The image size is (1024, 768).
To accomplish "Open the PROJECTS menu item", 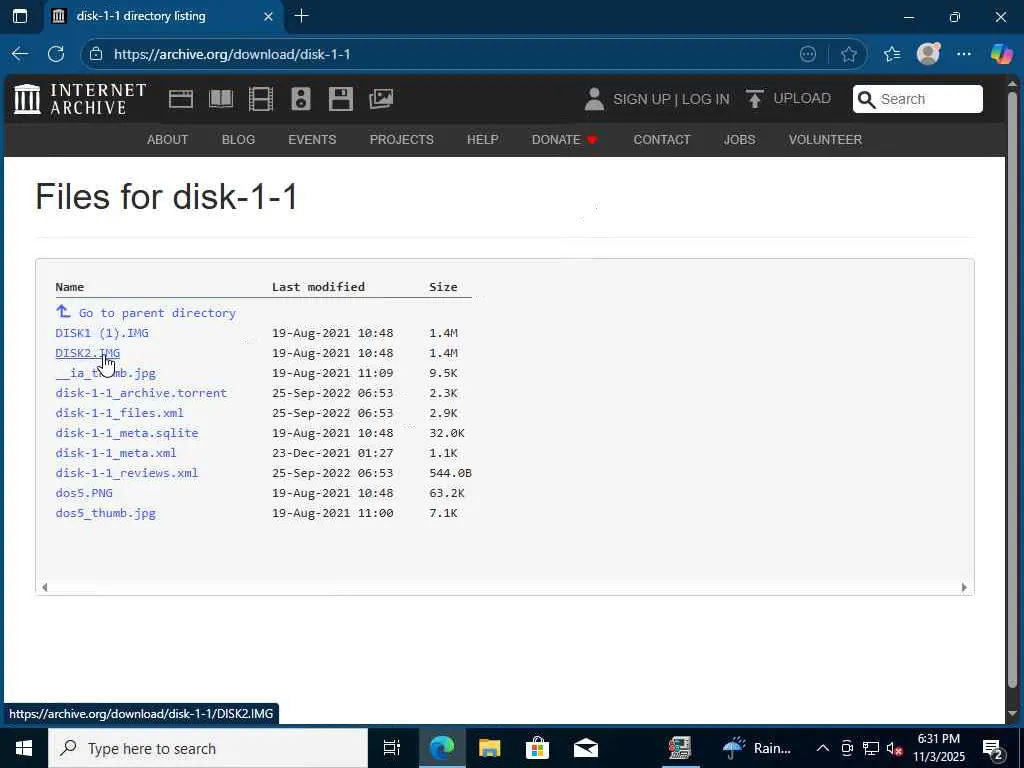I will 402,140.
